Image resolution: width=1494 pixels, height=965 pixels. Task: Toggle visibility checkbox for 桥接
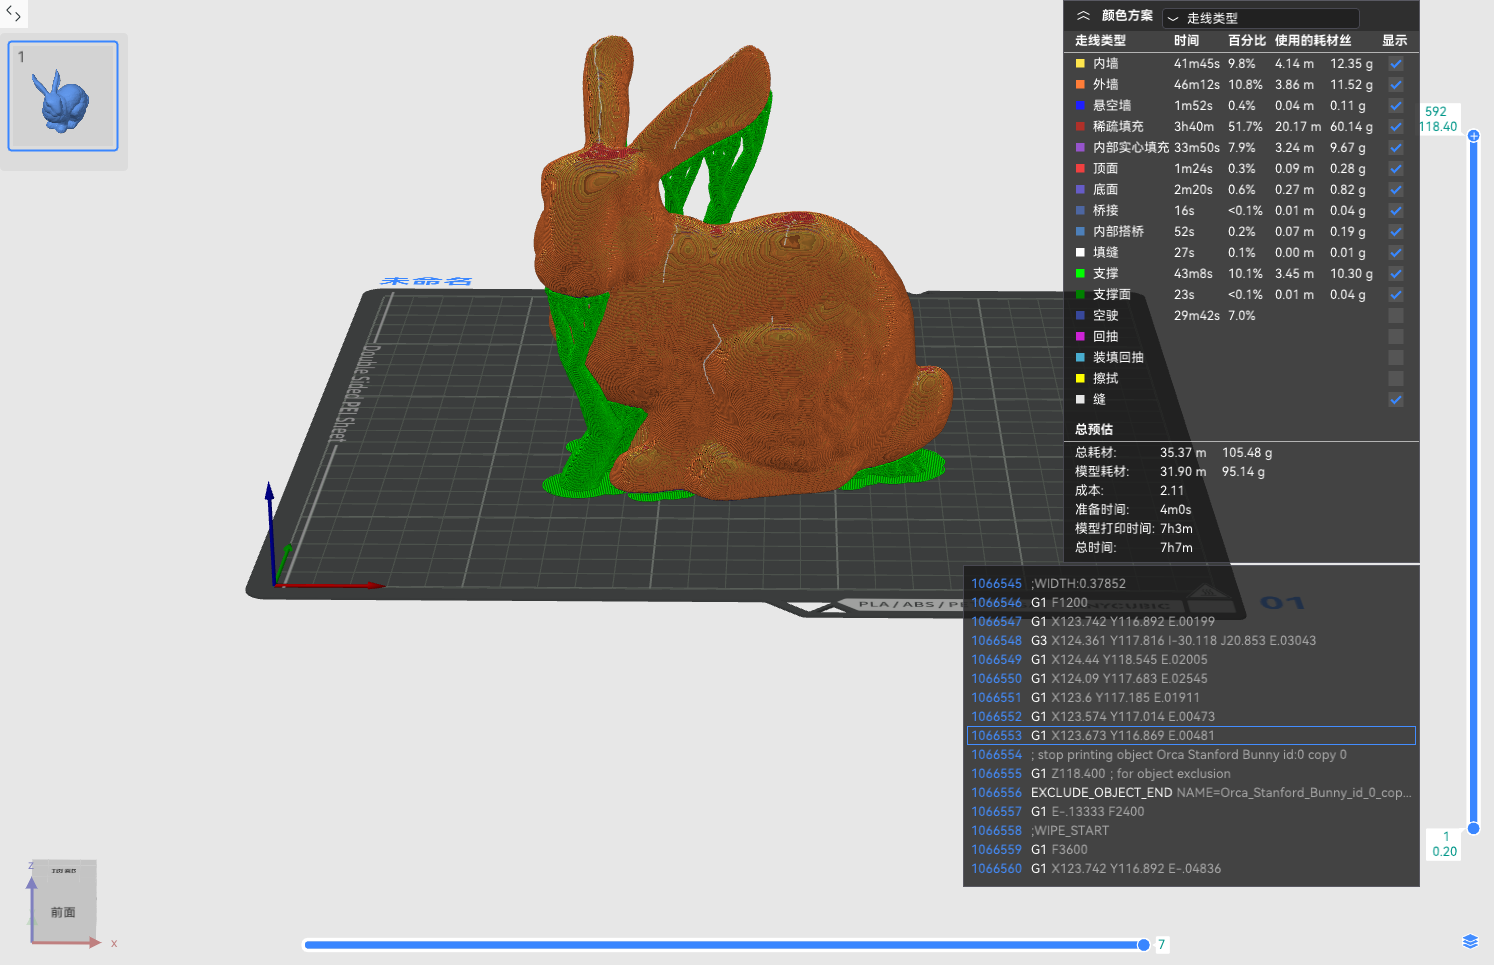1396,210
